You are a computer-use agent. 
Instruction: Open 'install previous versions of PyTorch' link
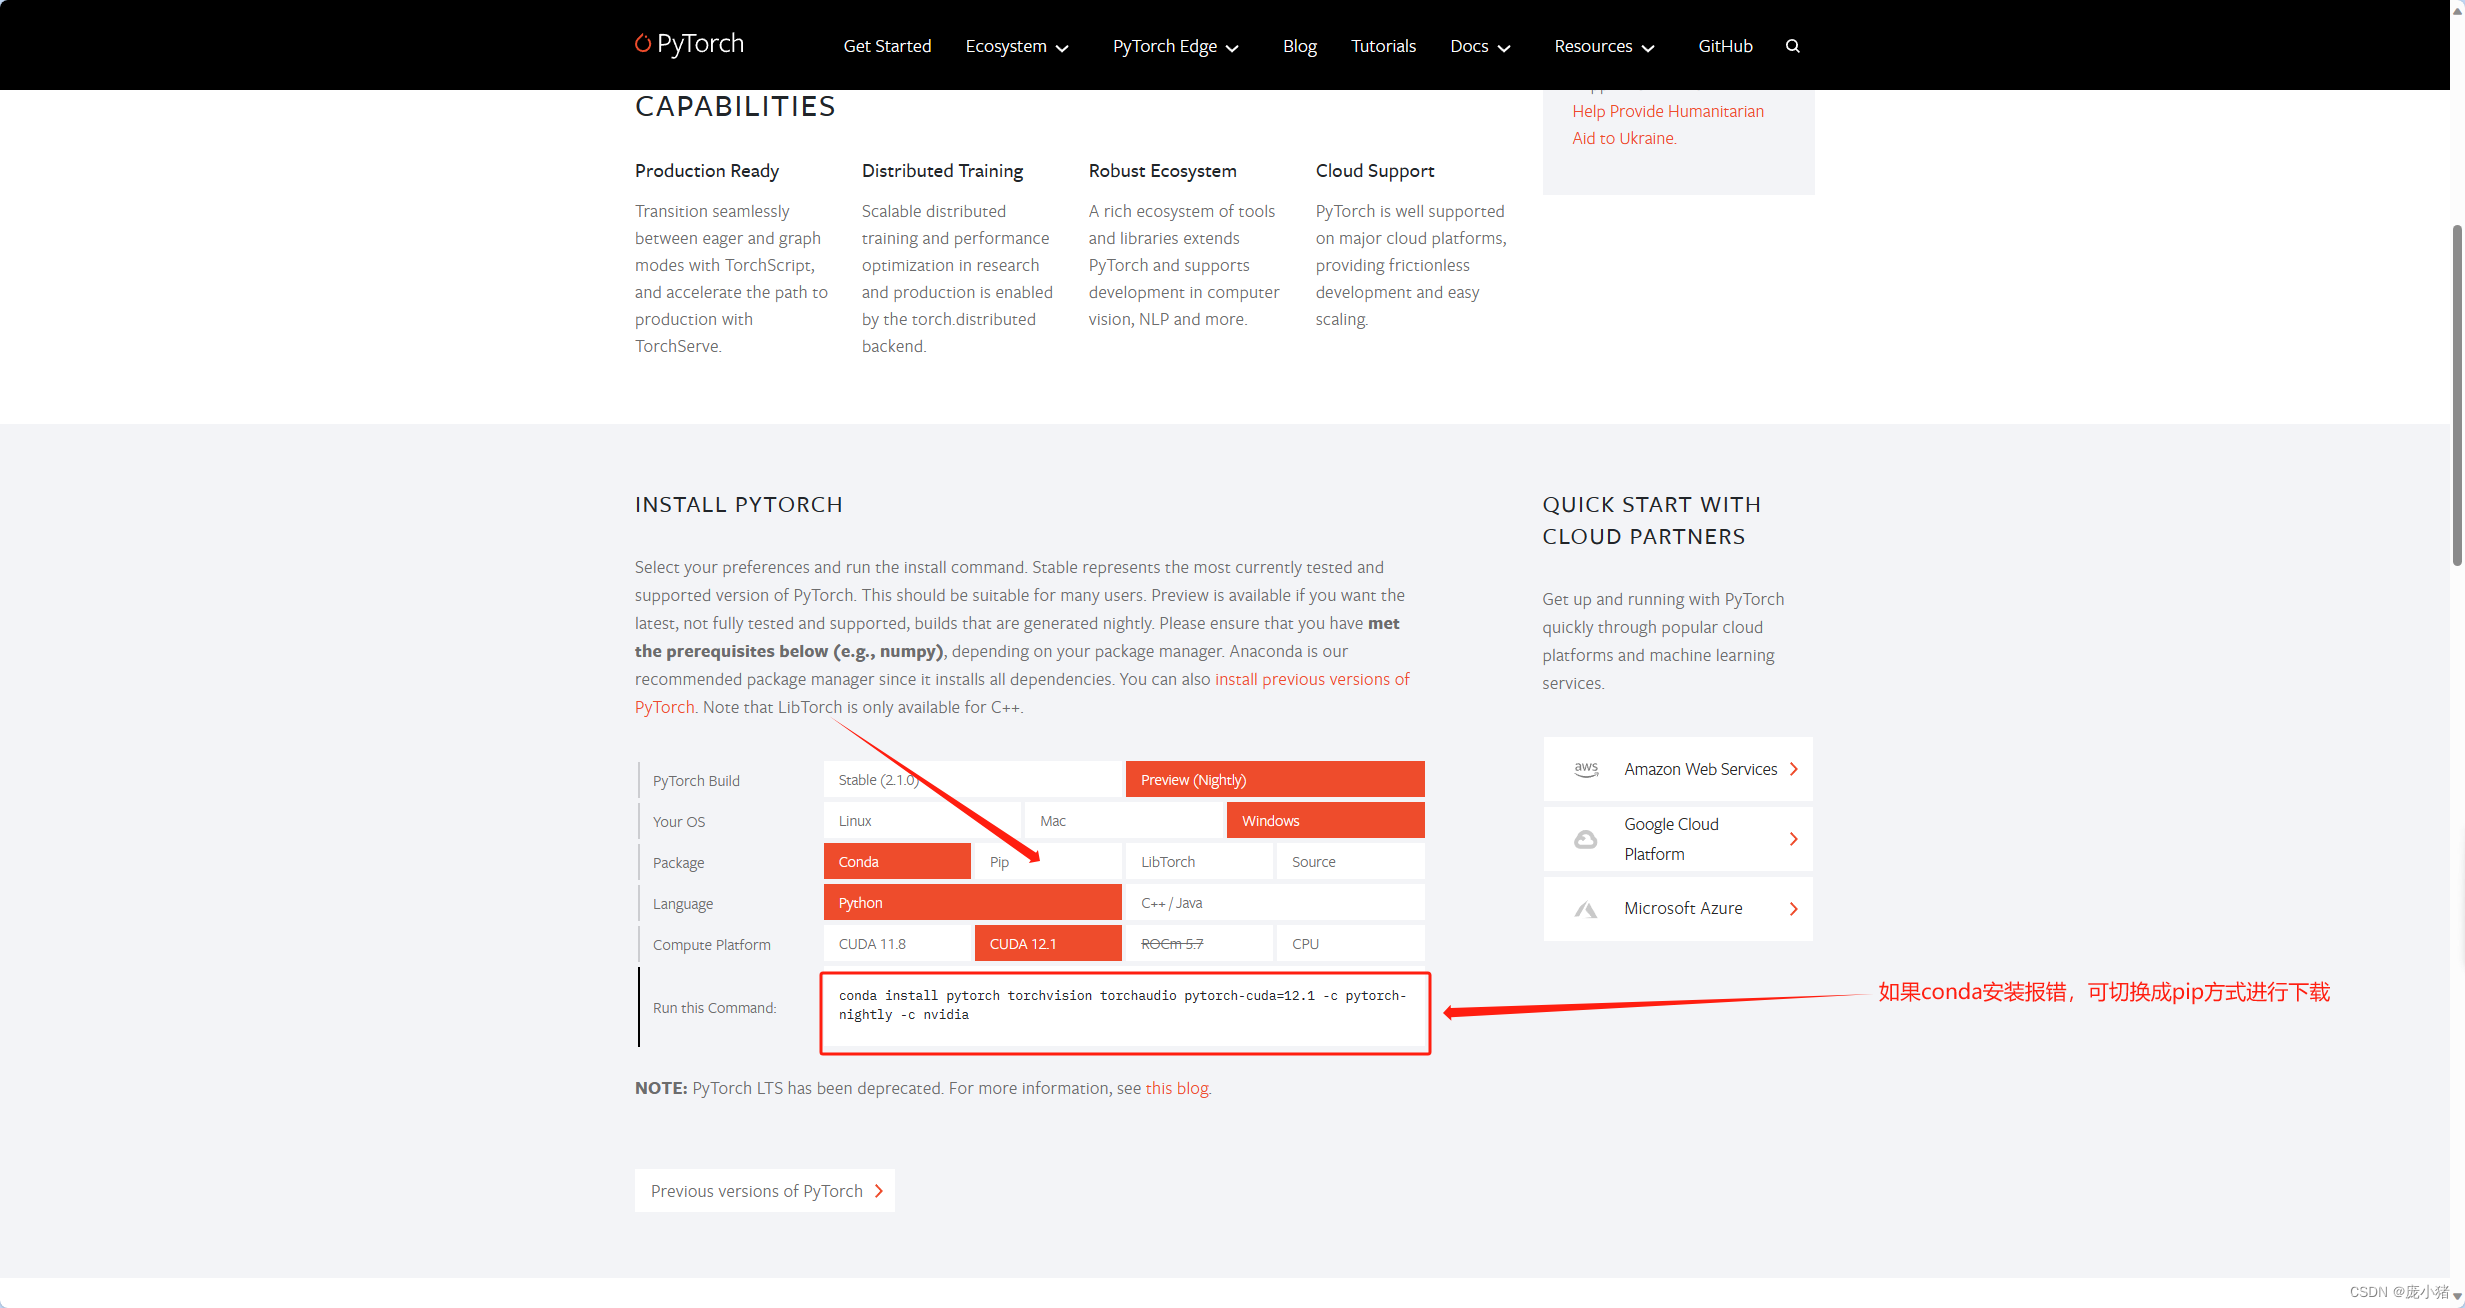click(1311, 679)
